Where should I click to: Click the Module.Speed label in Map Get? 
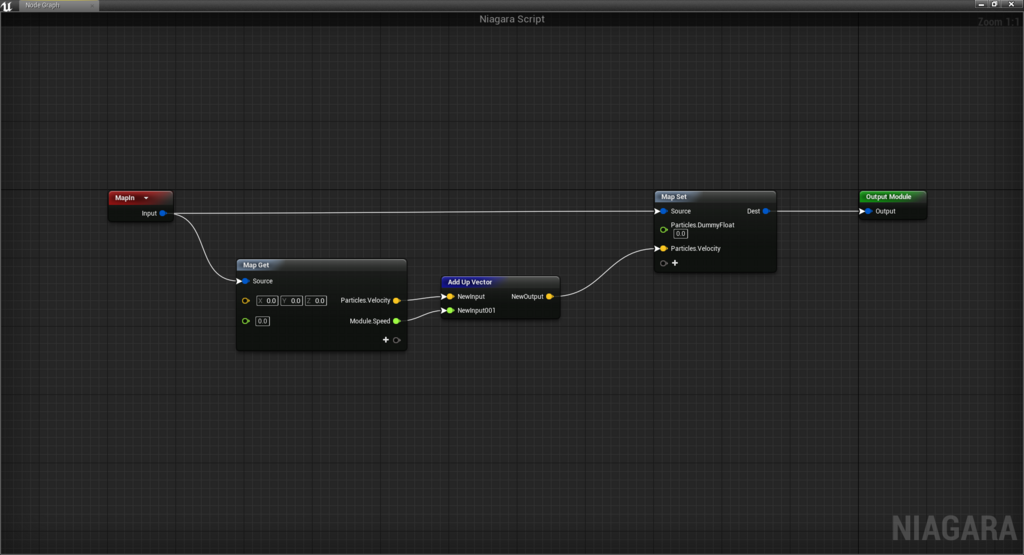(370, 321)
